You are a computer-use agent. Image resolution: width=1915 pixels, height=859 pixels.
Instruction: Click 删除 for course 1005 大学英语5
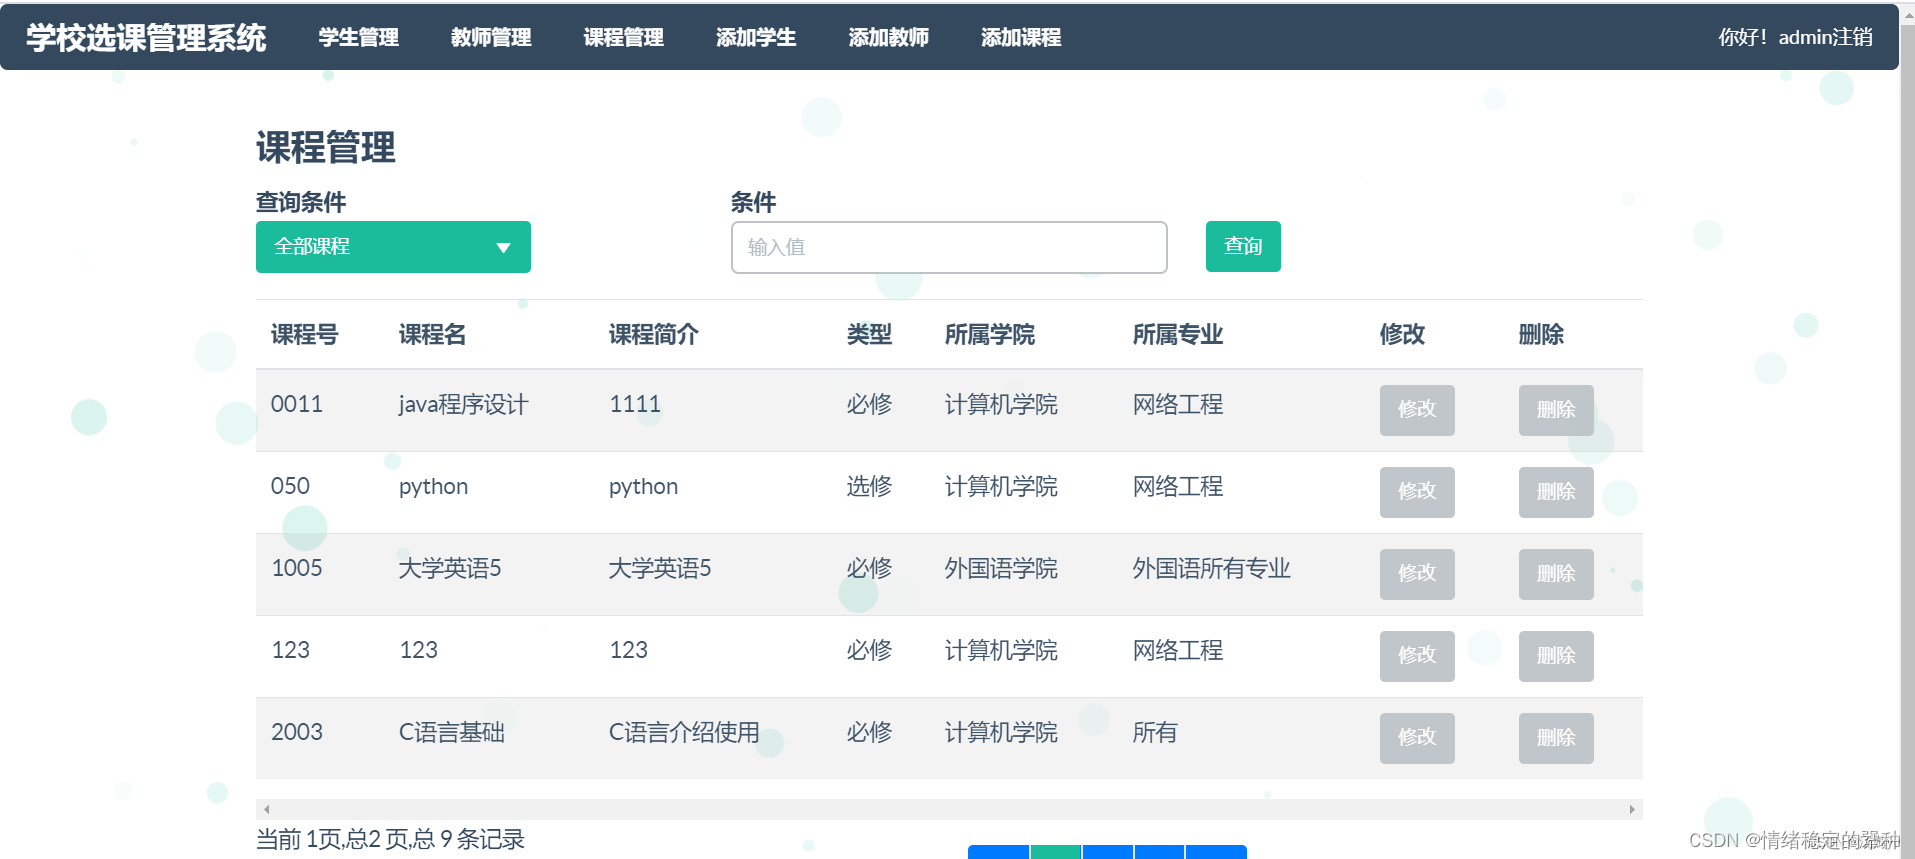click(x=1556, y=574)
